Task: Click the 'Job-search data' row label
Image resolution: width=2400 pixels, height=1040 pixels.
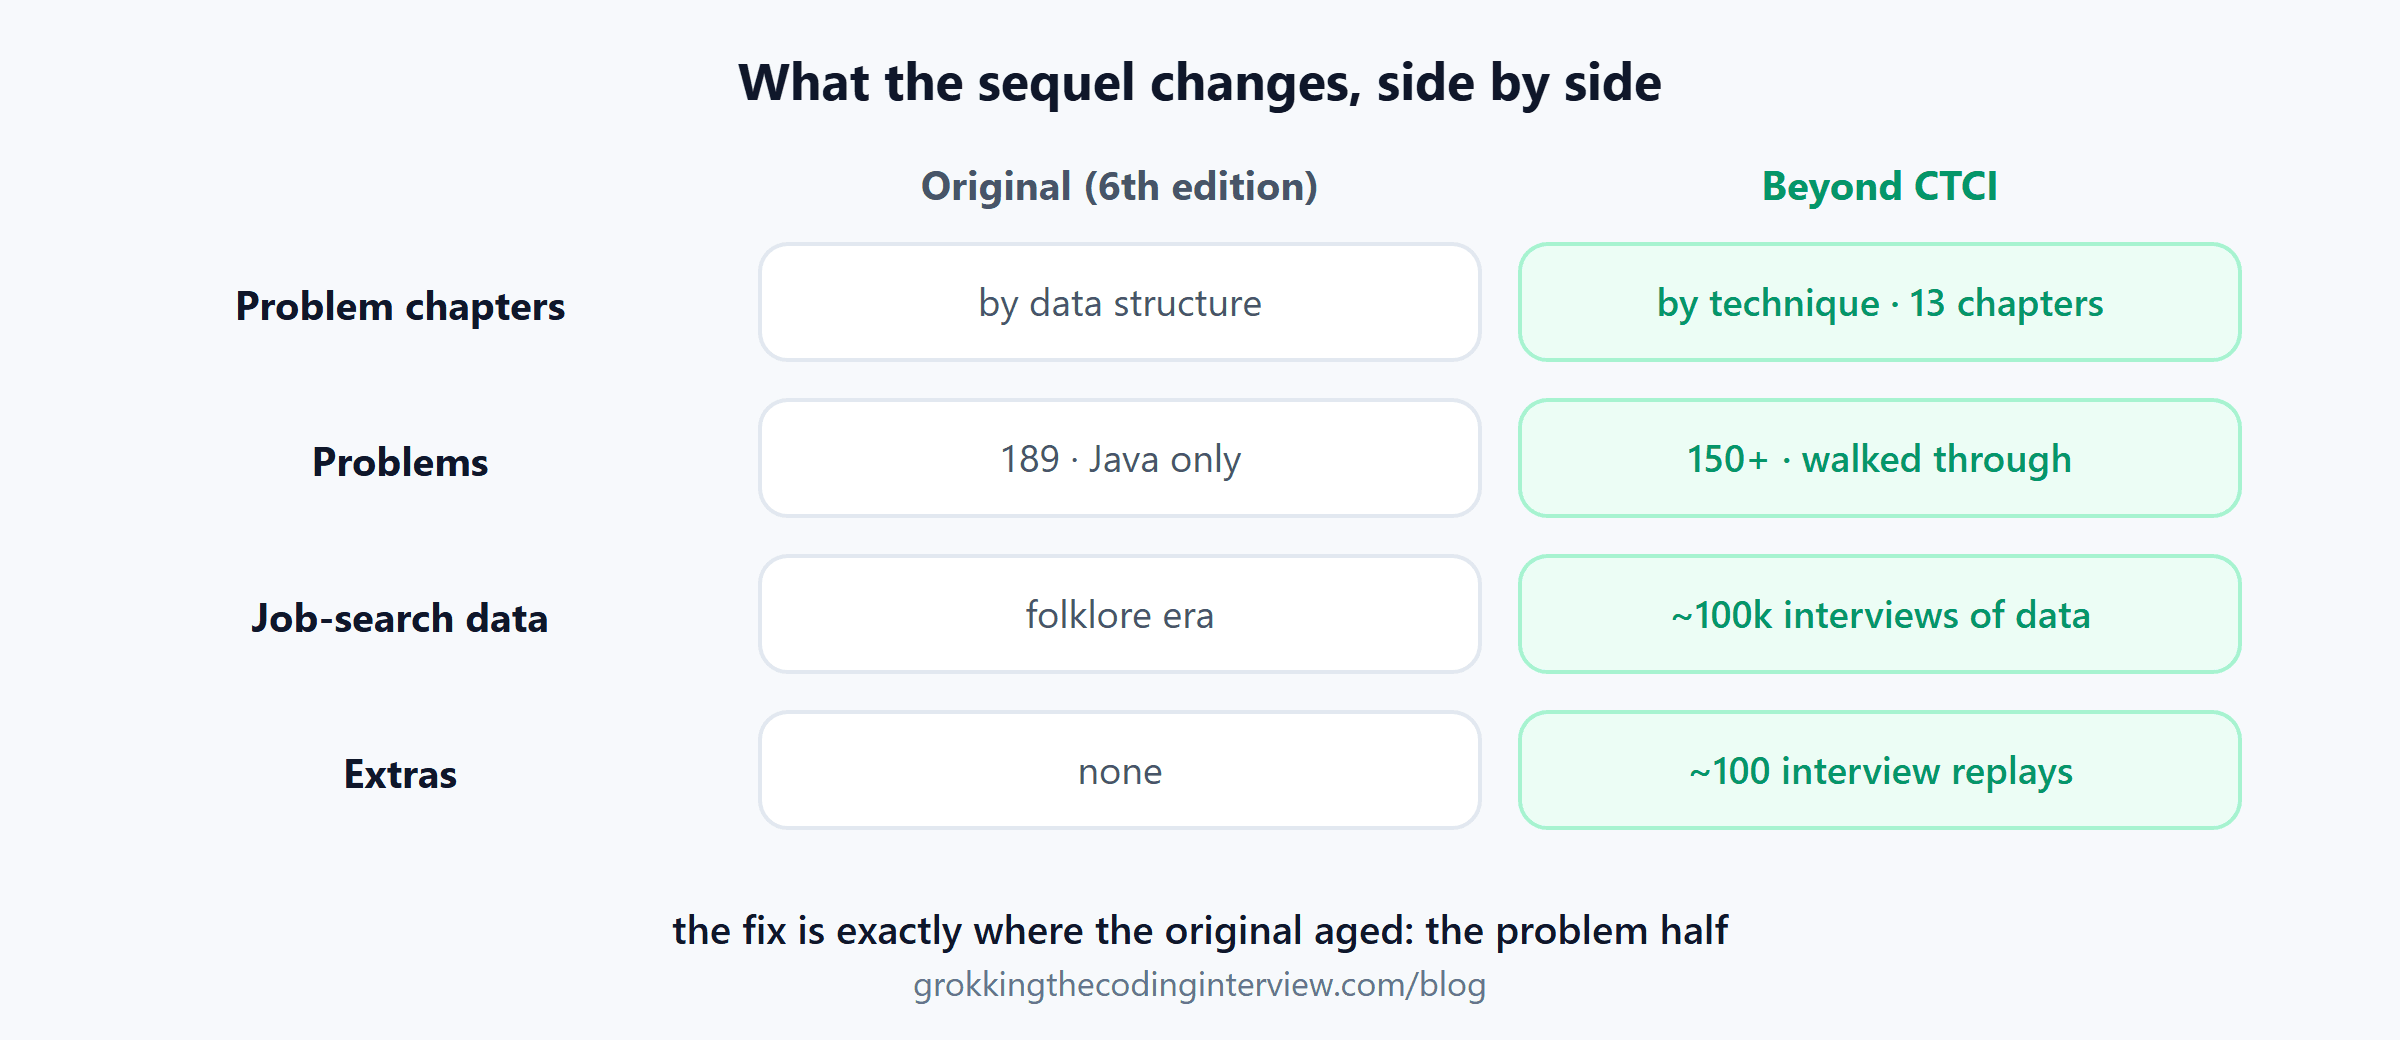Action: (400, 618)
